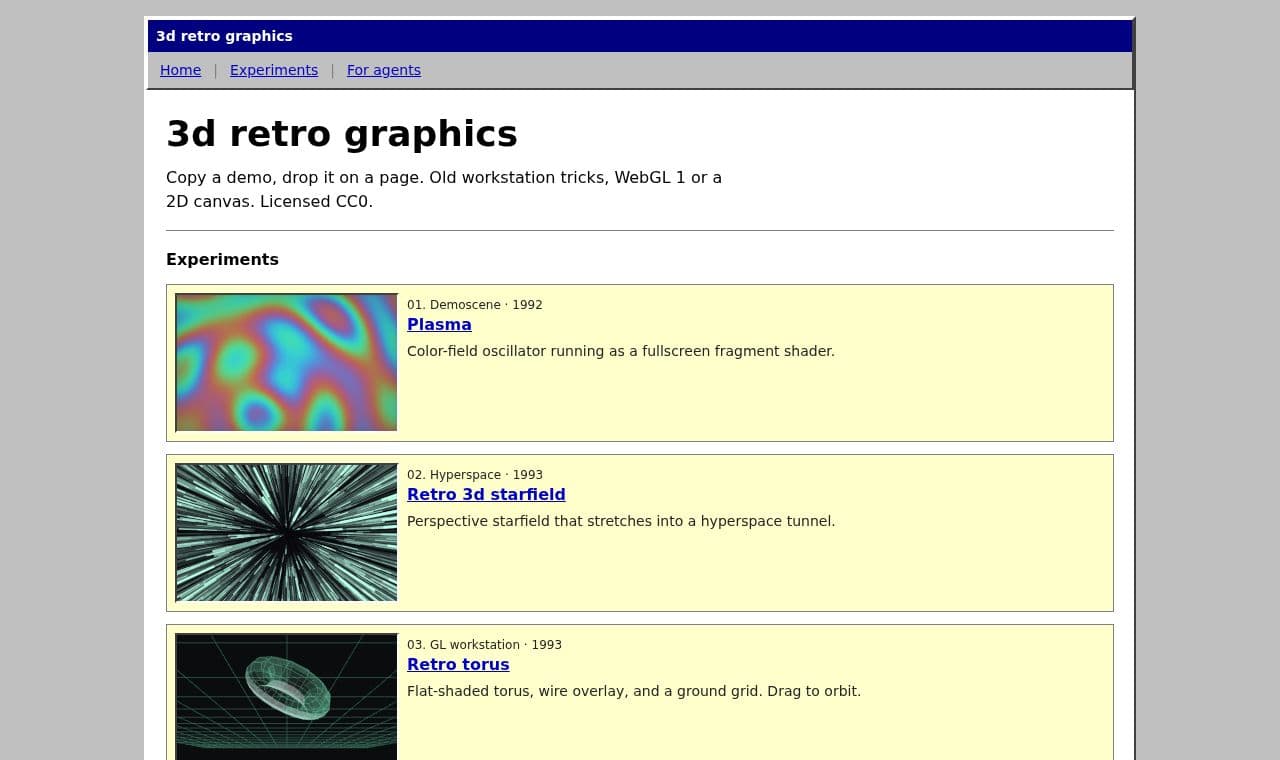Viewport: 1280px width, 760px height.
Task: Follow the Retro torus link
Action: click(x=458, y=664)
